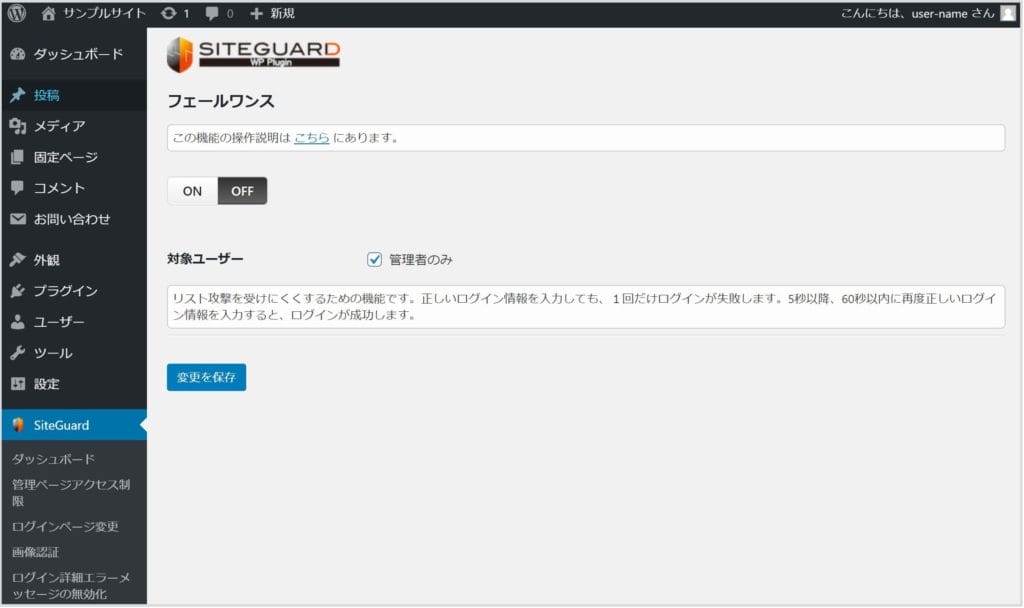Click the SITEGUARD WP Plugin logo
The height and width of the screenshot is (608, 1024).
(x=253, y=54)
